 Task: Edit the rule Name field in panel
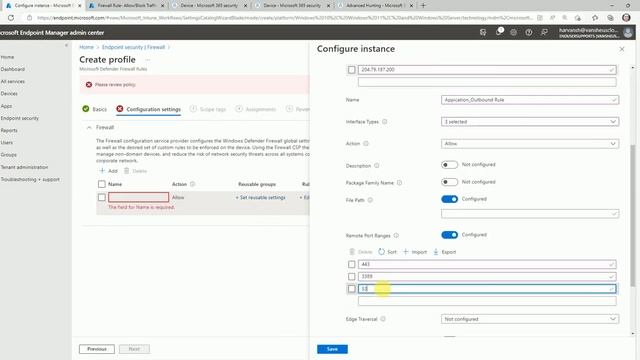coord(530,100)
